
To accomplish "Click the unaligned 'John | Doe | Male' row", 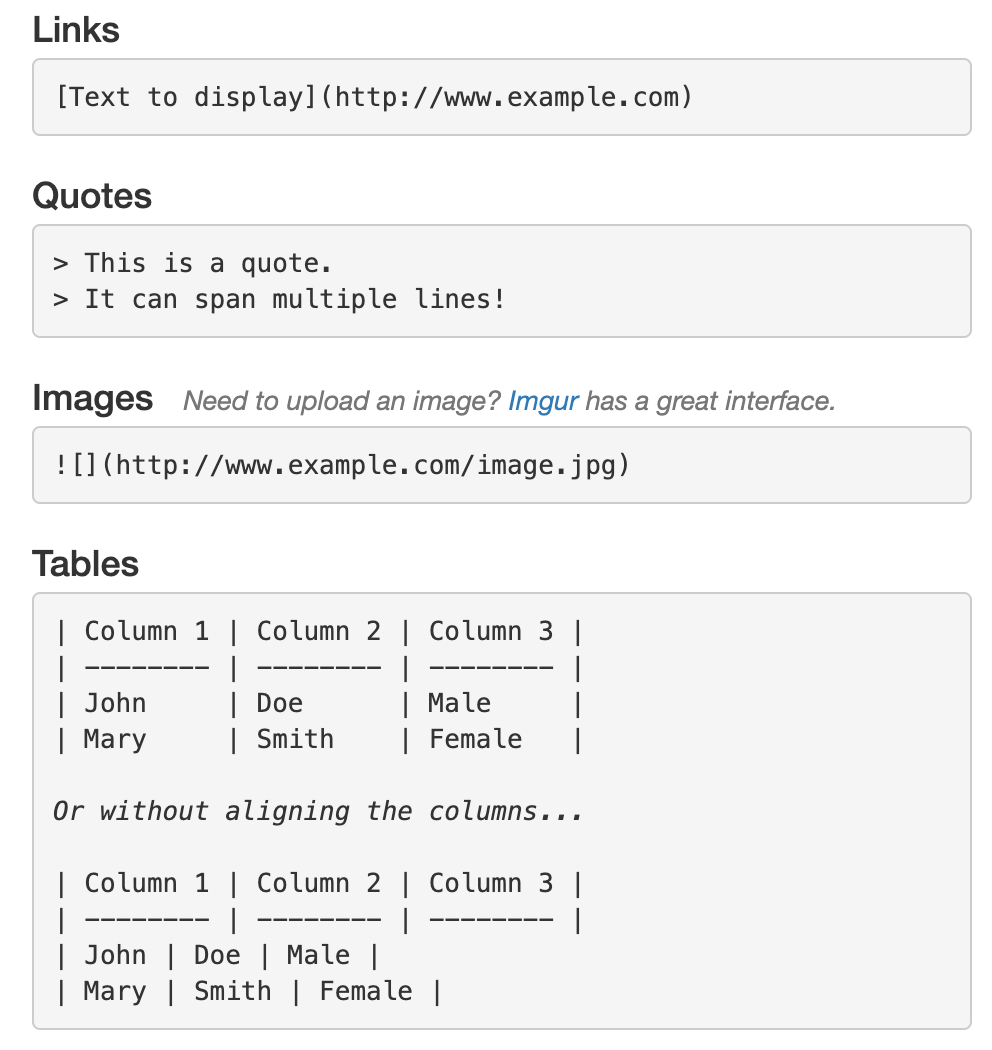I will point(218,956).
